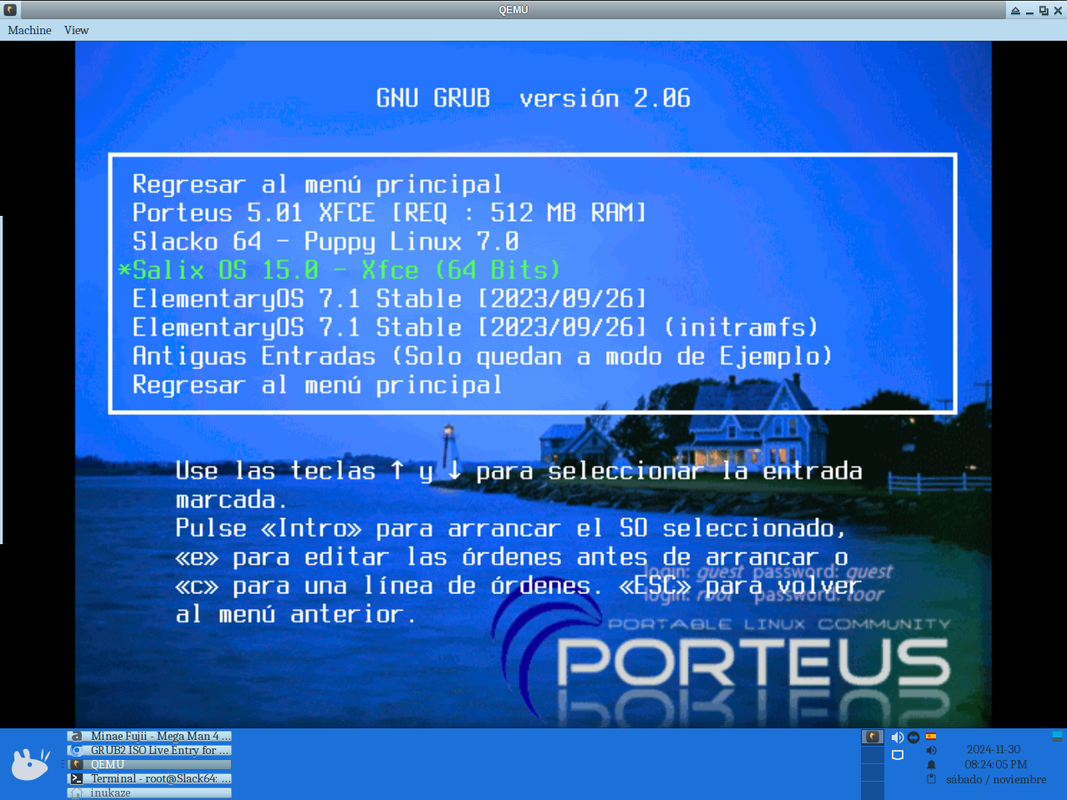The image size is (1067, 800).
Task: Select last 'Regresar al menú principal' GRUB entry
Action: click(x=317, y=385)
